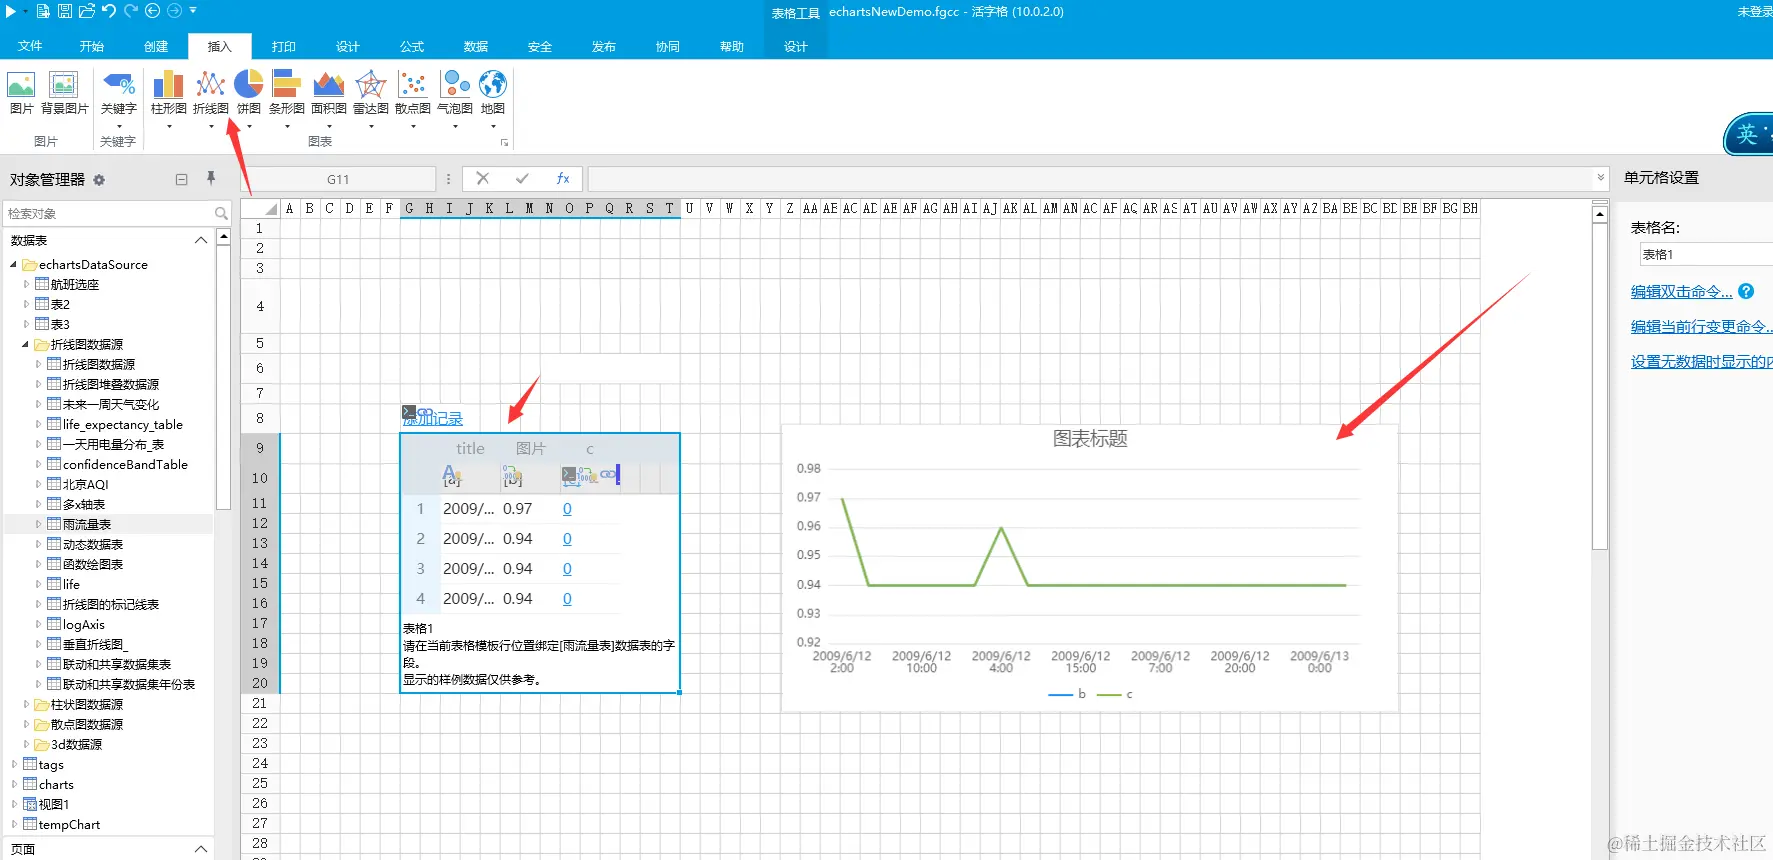
Task: Insert a bar chart (条形图)
Action: point(286,94)
